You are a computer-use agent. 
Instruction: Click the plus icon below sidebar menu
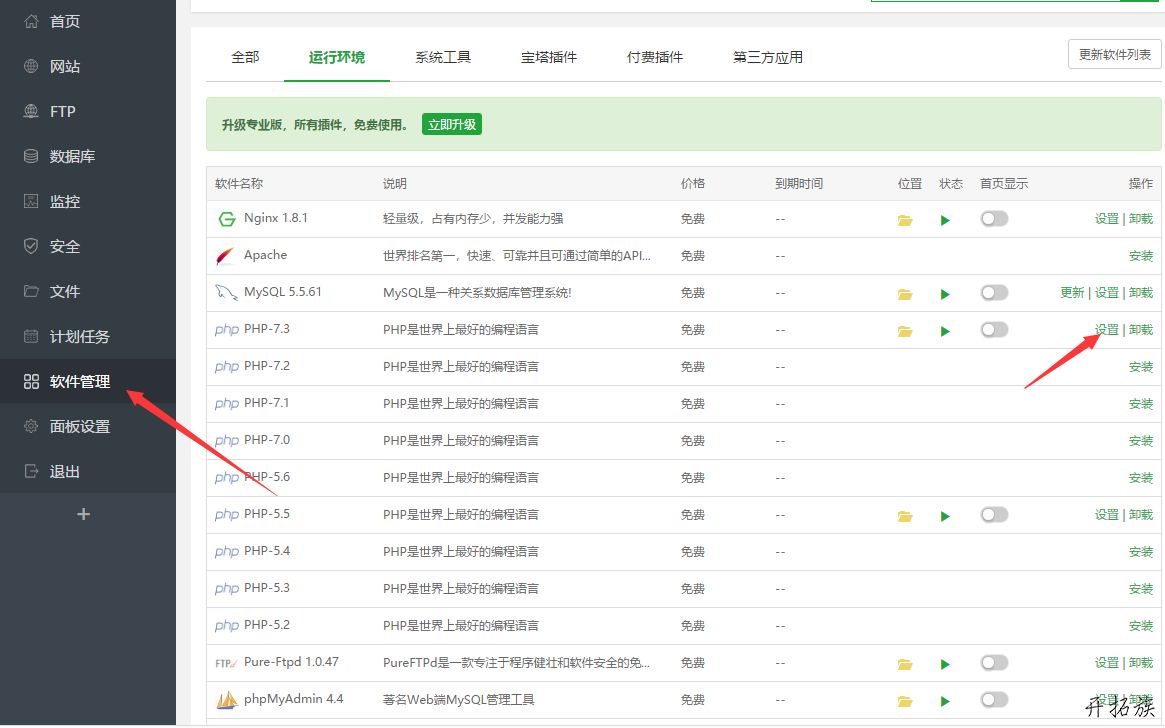click(x=83, y=514)
